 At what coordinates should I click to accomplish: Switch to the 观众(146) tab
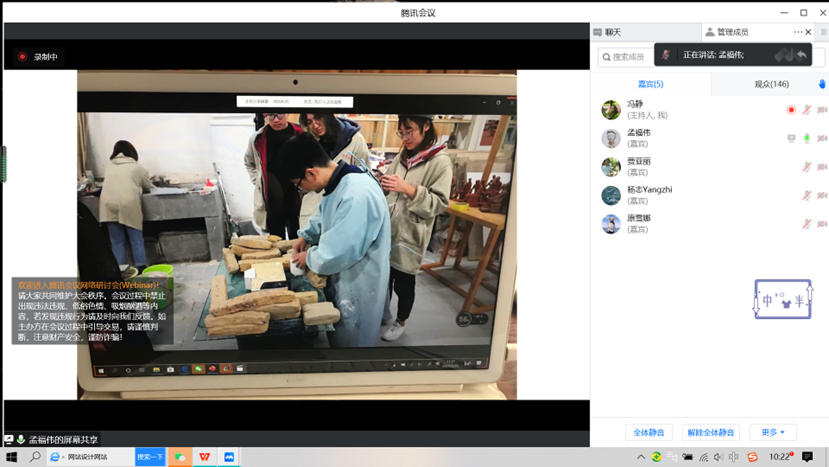pos(771,84)
